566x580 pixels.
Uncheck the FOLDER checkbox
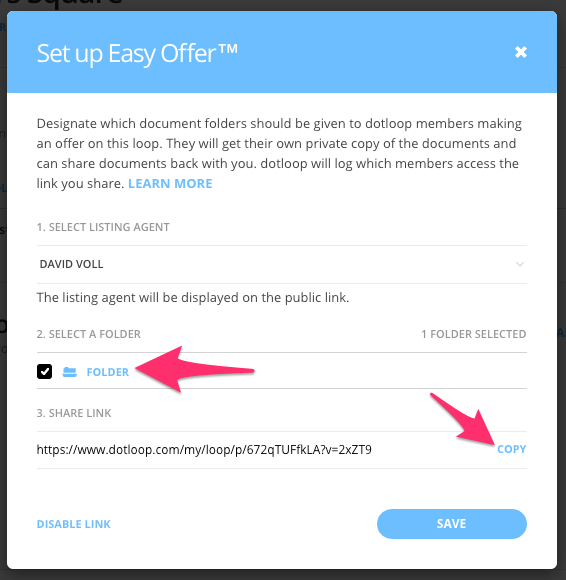pos(44,372)
